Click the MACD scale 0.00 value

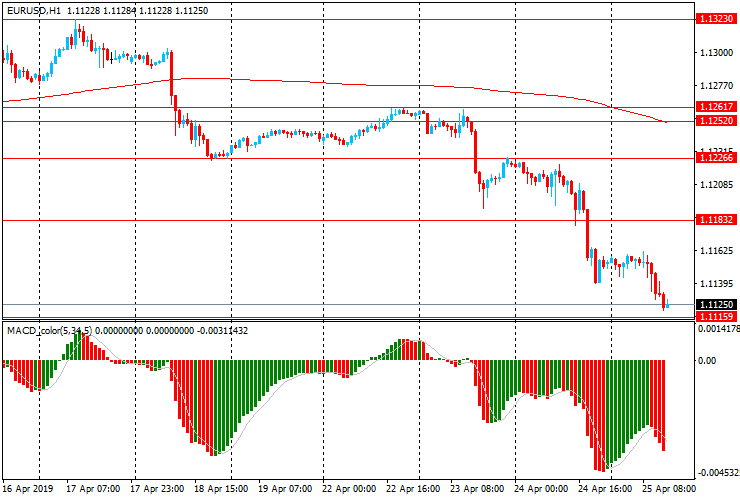[x=708, y=360]
